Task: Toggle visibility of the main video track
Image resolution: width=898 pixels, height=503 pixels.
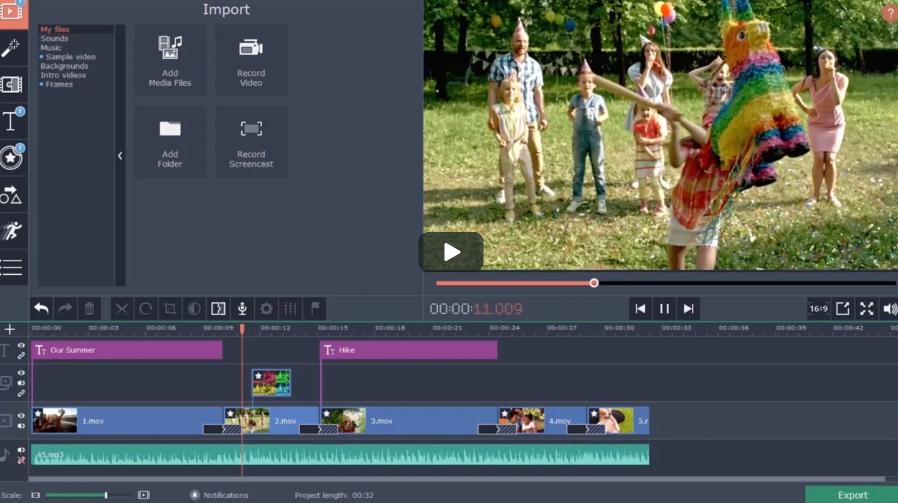Action: pos(21,415)
